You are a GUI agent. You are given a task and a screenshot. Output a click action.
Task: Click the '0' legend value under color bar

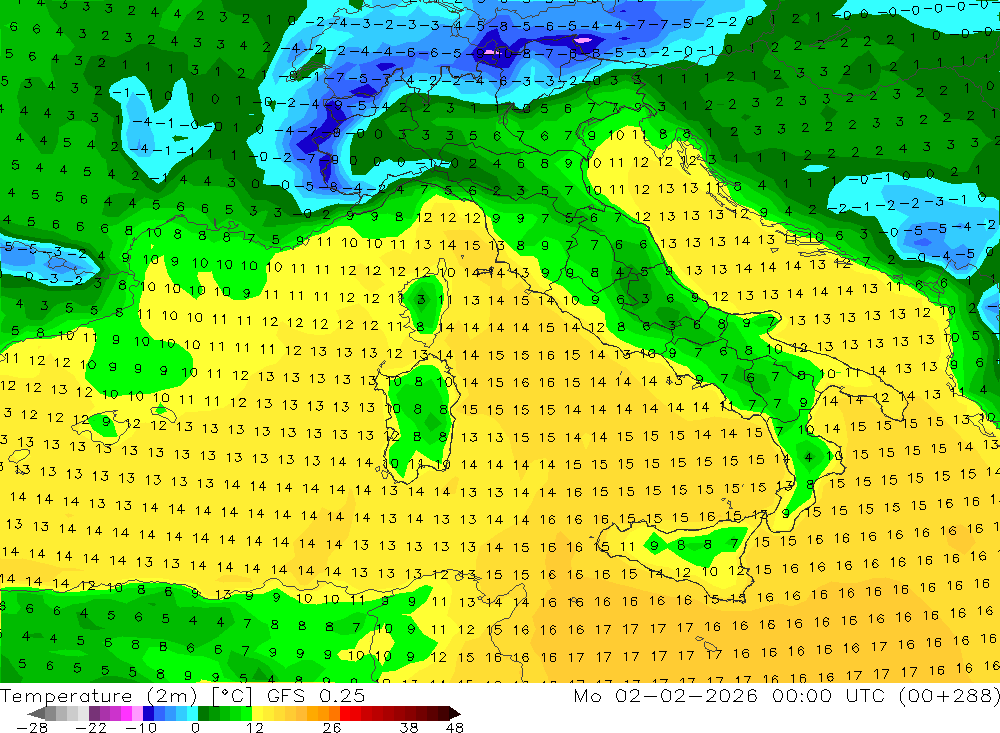pyautogui.click(x=195, y=727)
